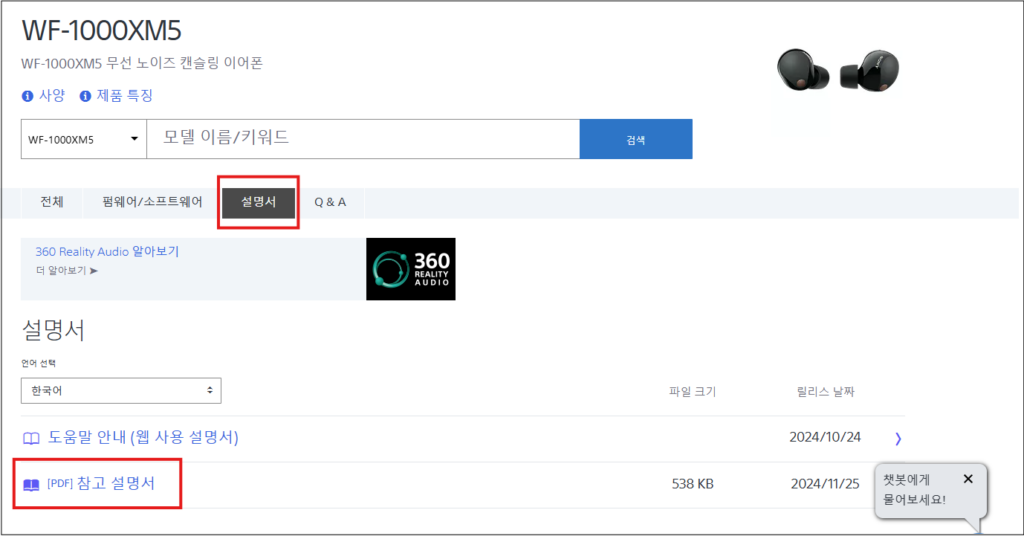
Task: Close the 챗봇에게 물어보세요 popup
Action: [x=968, y=479]
